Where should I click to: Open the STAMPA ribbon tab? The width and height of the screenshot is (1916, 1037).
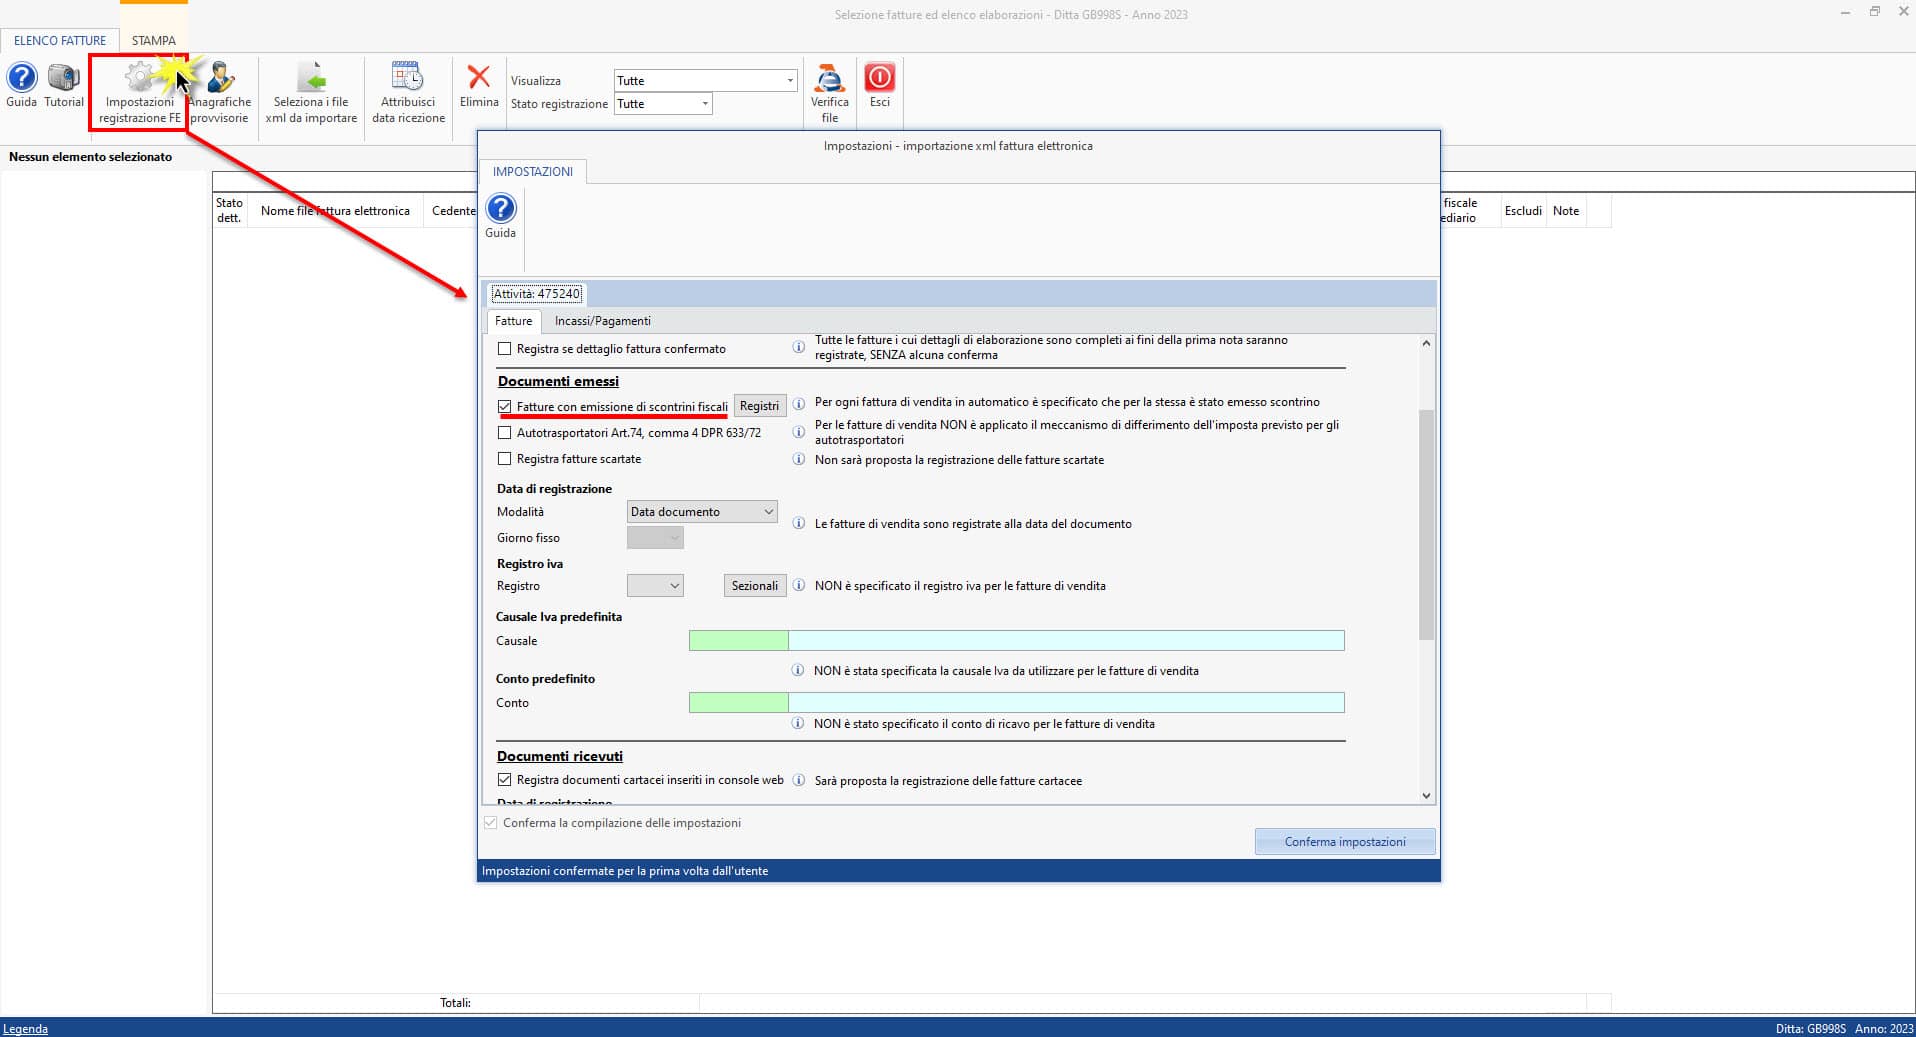153,41
